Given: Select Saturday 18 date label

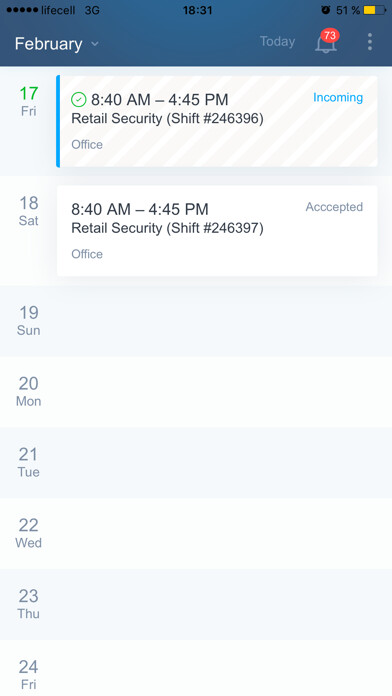Looking at the screenshot, I should (28, 211).
